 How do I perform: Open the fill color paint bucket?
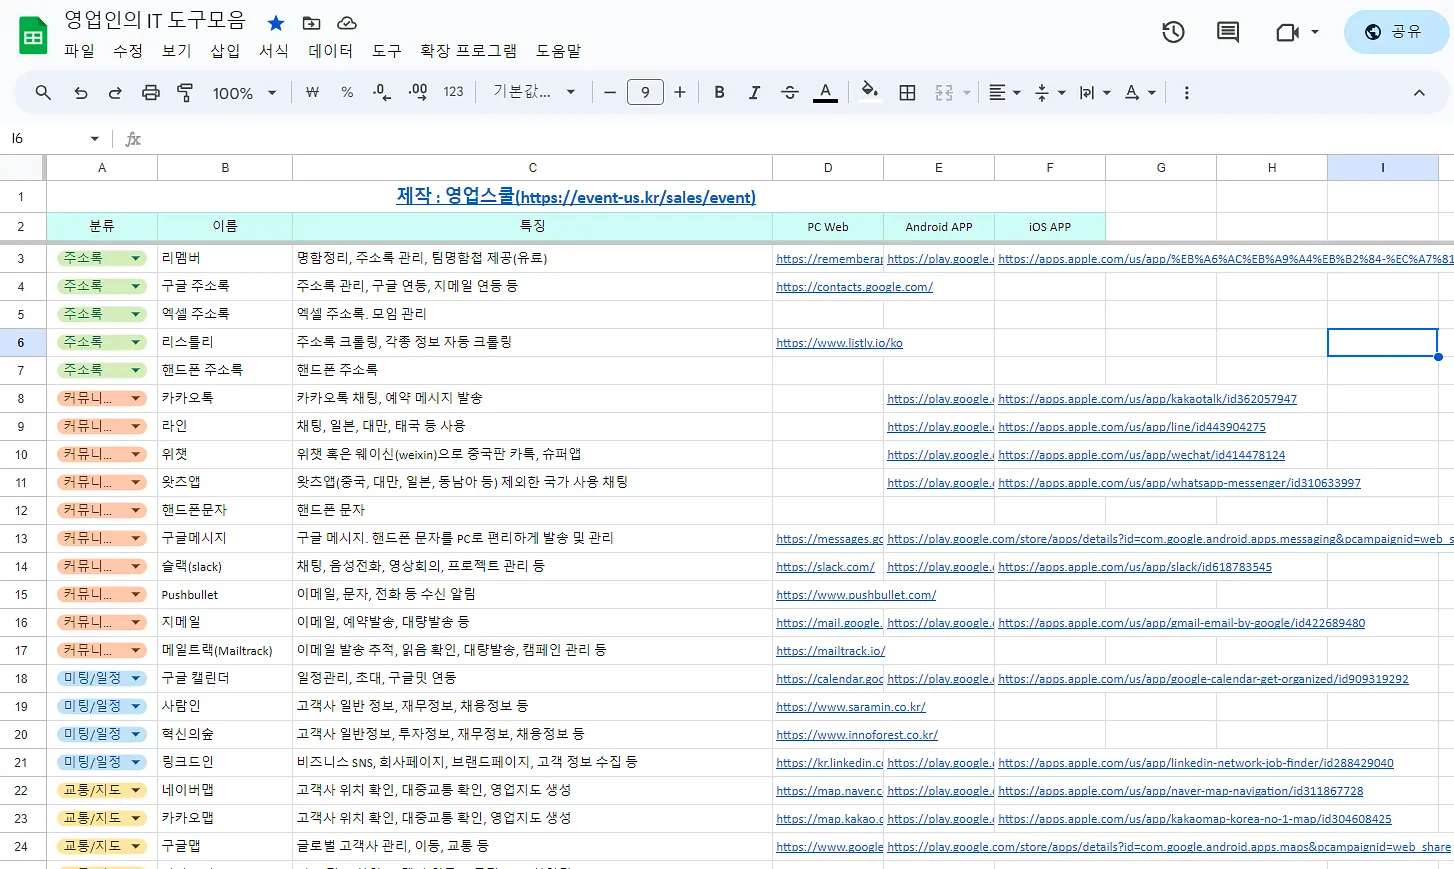point(869,91)
